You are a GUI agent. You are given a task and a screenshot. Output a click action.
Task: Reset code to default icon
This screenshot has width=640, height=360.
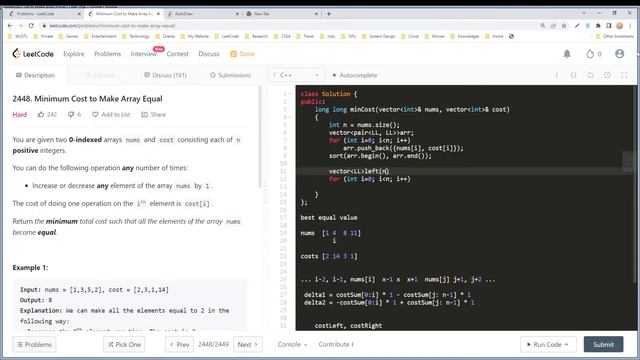[x=590, y=75]
